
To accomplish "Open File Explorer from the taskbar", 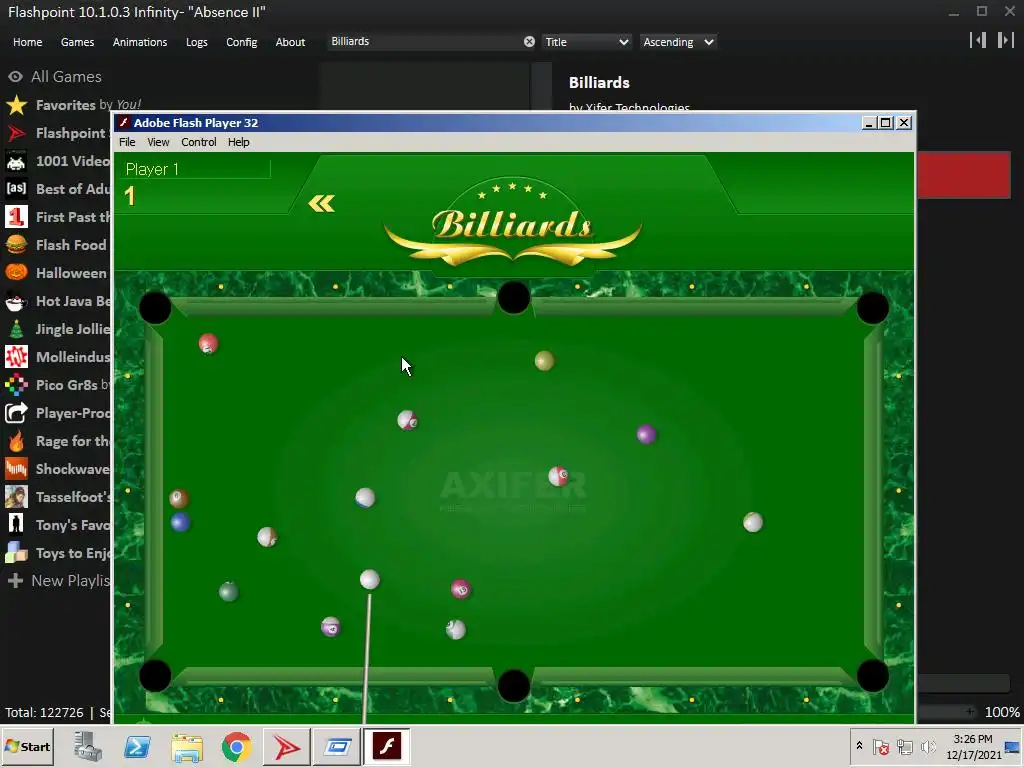I will (187, 746).
